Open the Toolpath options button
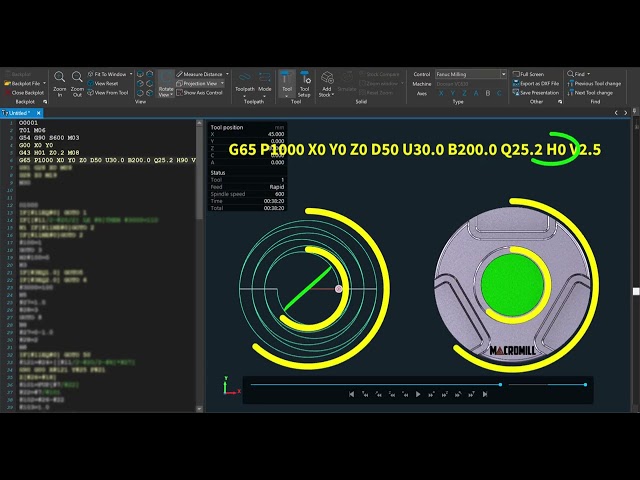Viewport: 640px width, 480px height. pyautogui.click(x=245, y=84)
